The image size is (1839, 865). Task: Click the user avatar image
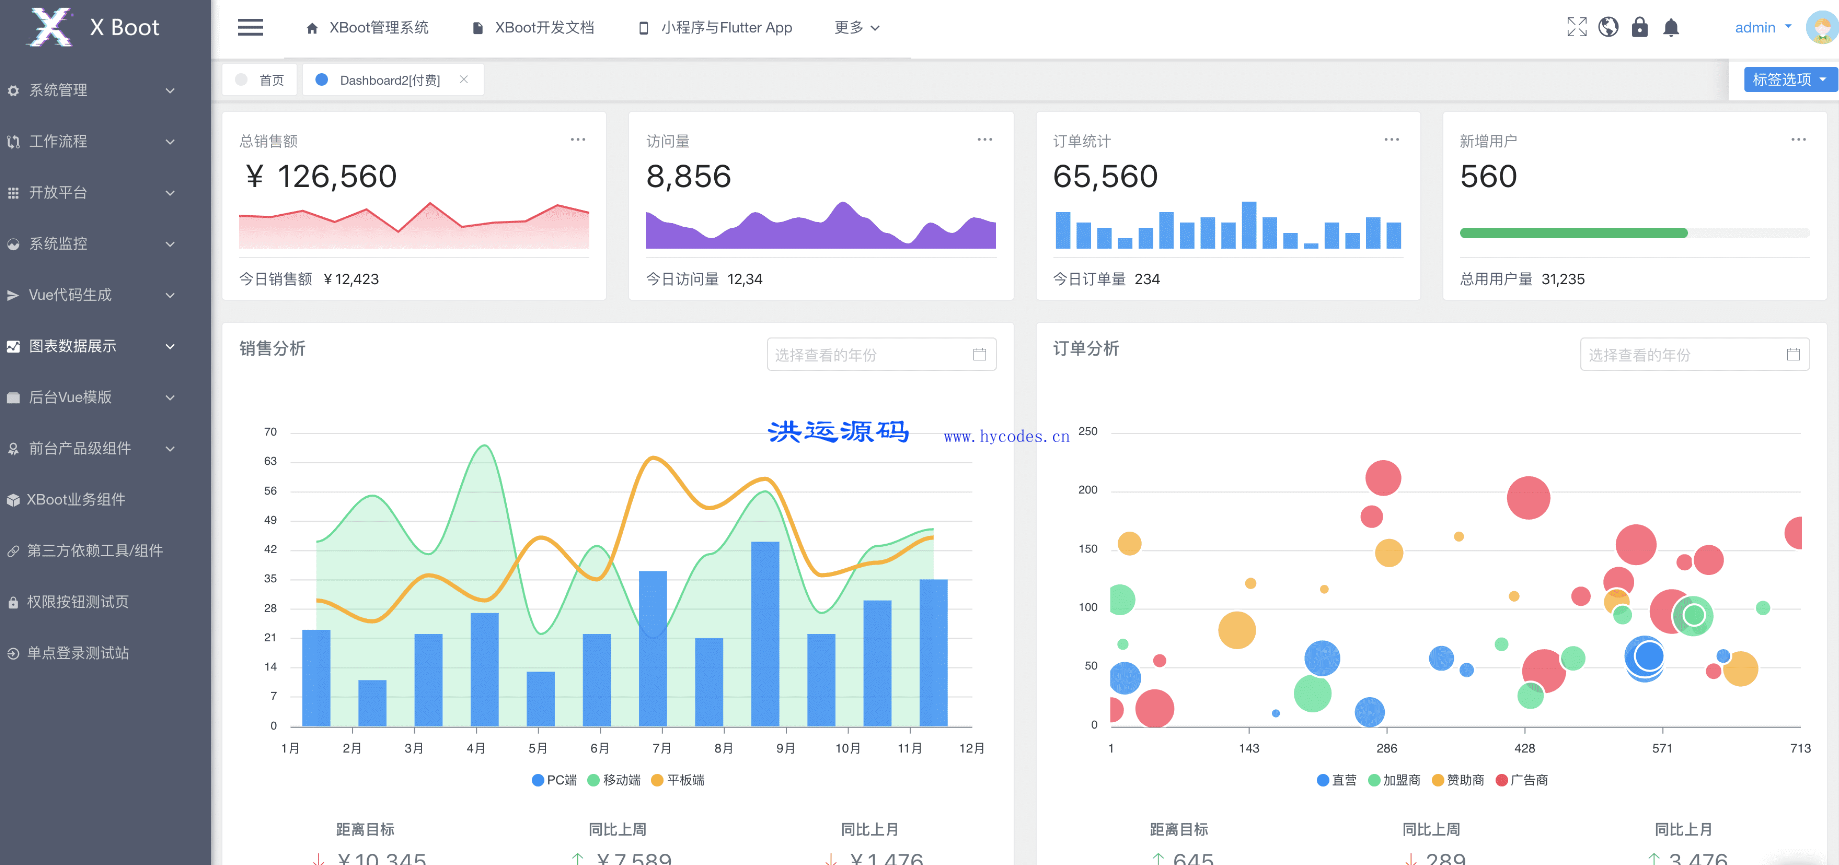(1821, 27)
